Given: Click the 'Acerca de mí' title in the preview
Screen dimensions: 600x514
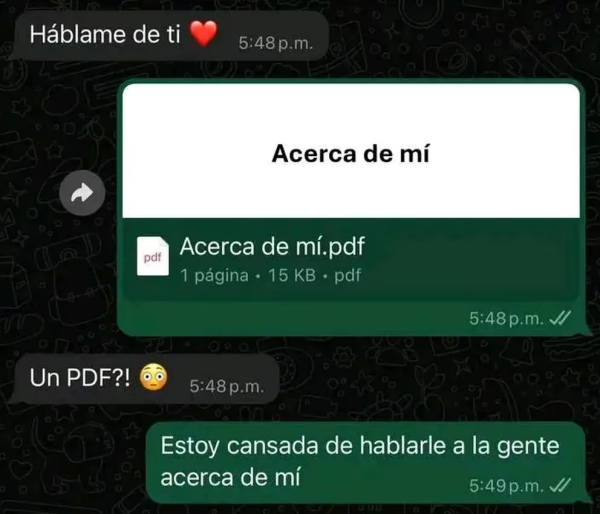Looking at the screenshot, I should (x=351, y=153).
